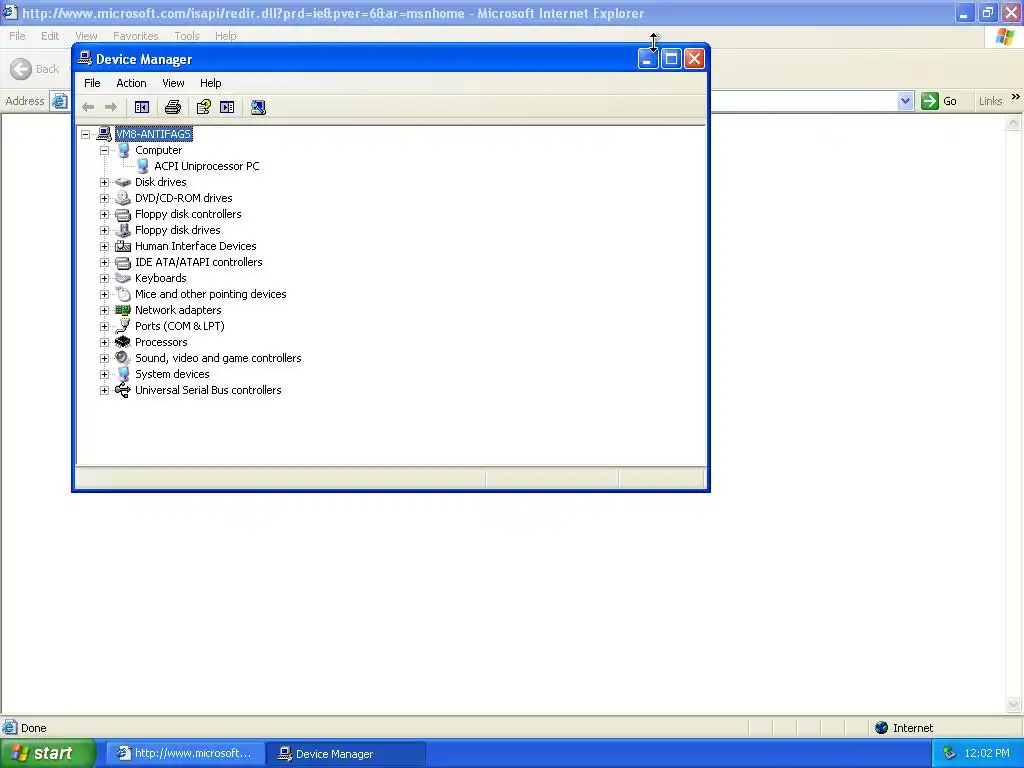Expand the Floppy disk drives node

pos(104,230)
